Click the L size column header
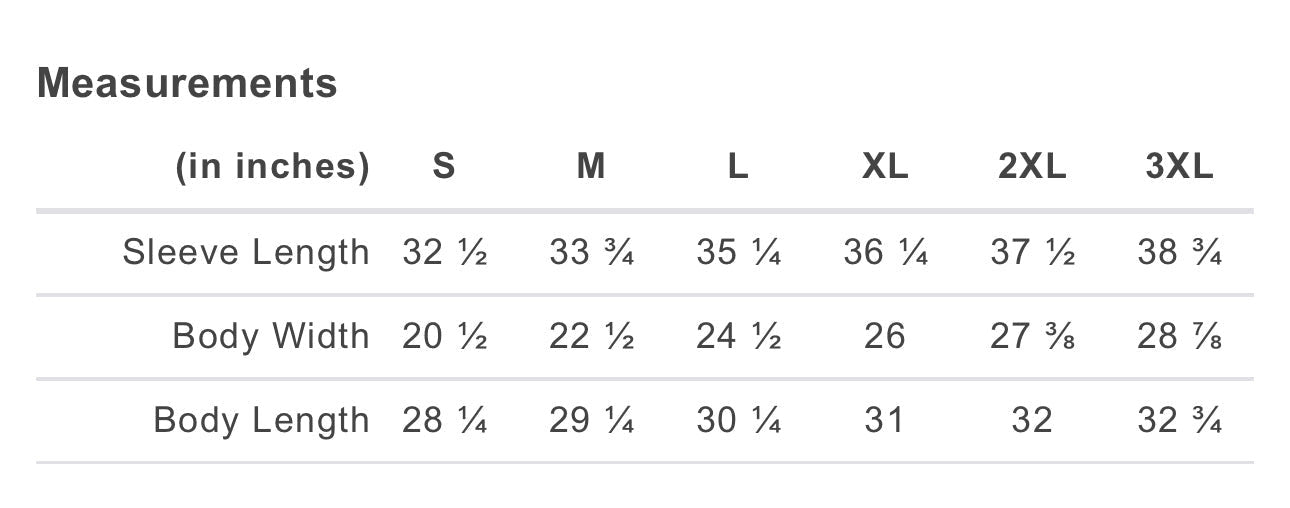 [738, 166]
